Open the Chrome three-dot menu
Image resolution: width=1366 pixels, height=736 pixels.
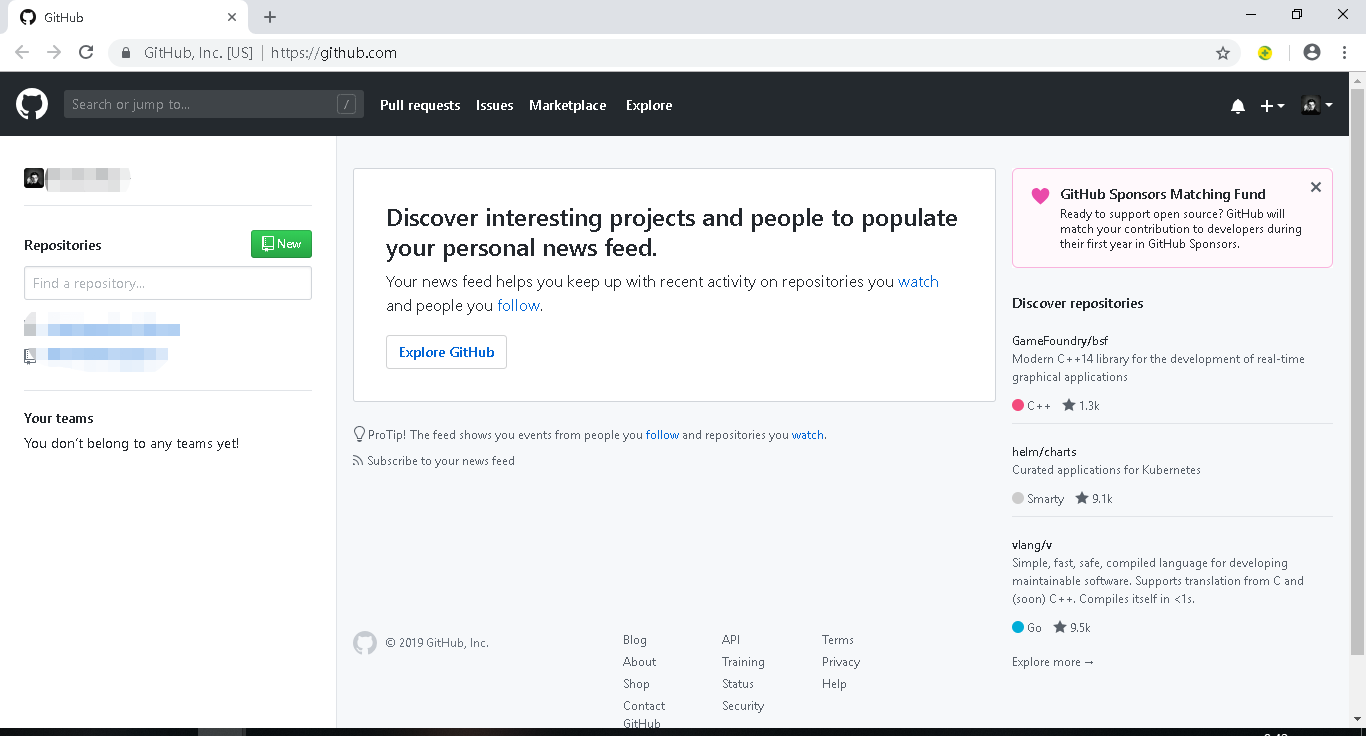[1344, 53]
